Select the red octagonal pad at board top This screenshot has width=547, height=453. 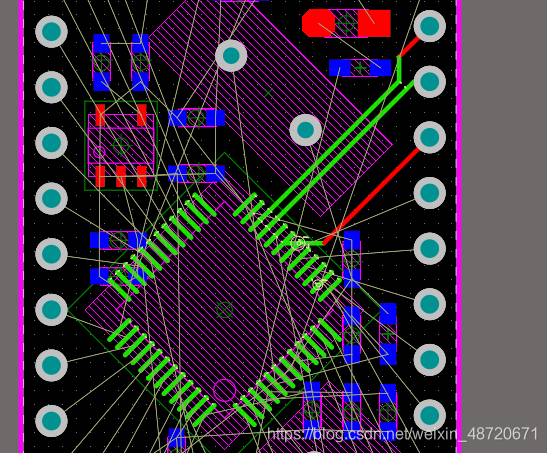[x=318, y=23]
